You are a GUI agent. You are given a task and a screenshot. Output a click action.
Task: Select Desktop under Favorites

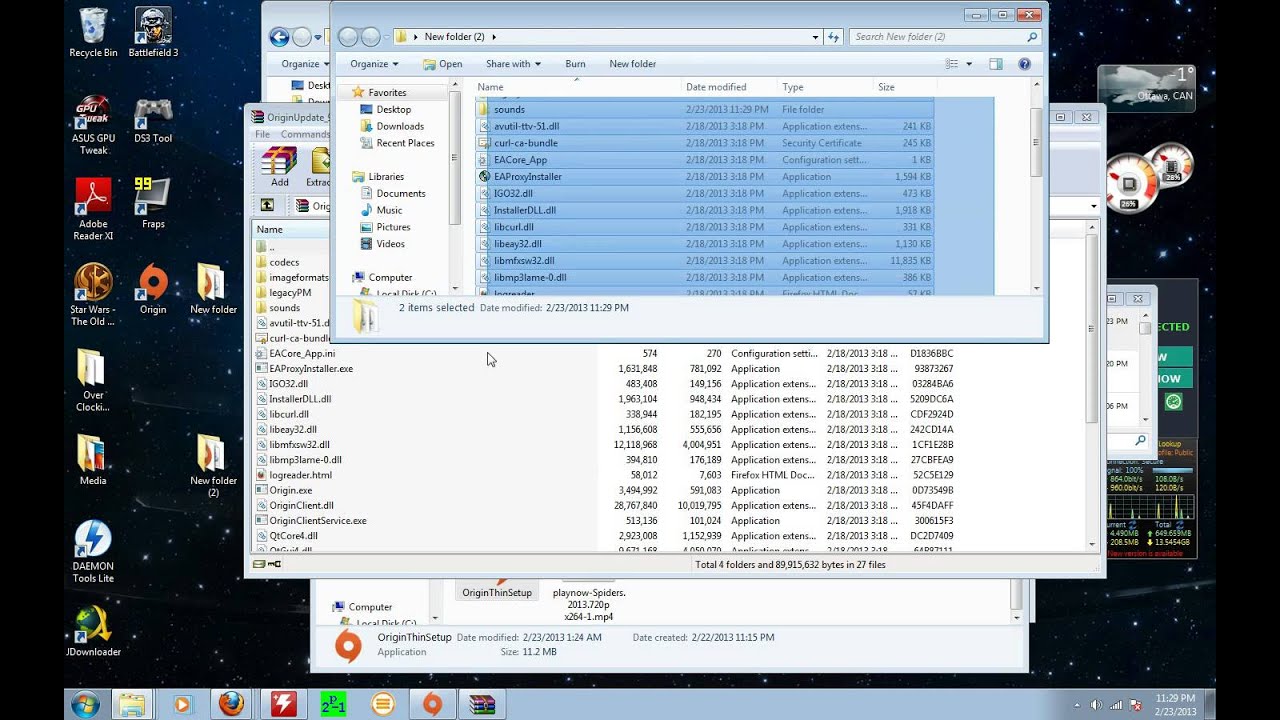(393, 109)
